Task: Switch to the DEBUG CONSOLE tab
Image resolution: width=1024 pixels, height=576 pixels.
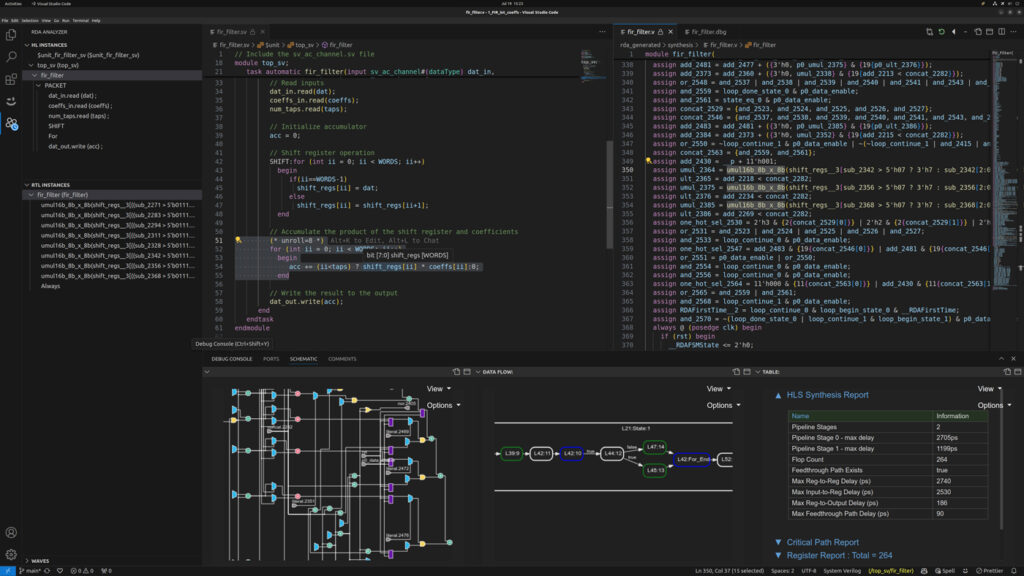Action: point(231,359)
